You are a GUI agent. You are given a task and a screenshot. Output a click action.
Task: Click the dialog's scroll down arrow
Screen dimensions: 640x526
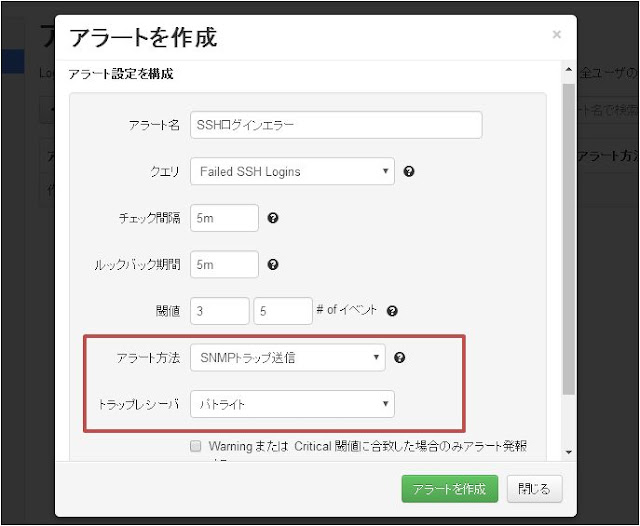point(569,452)
